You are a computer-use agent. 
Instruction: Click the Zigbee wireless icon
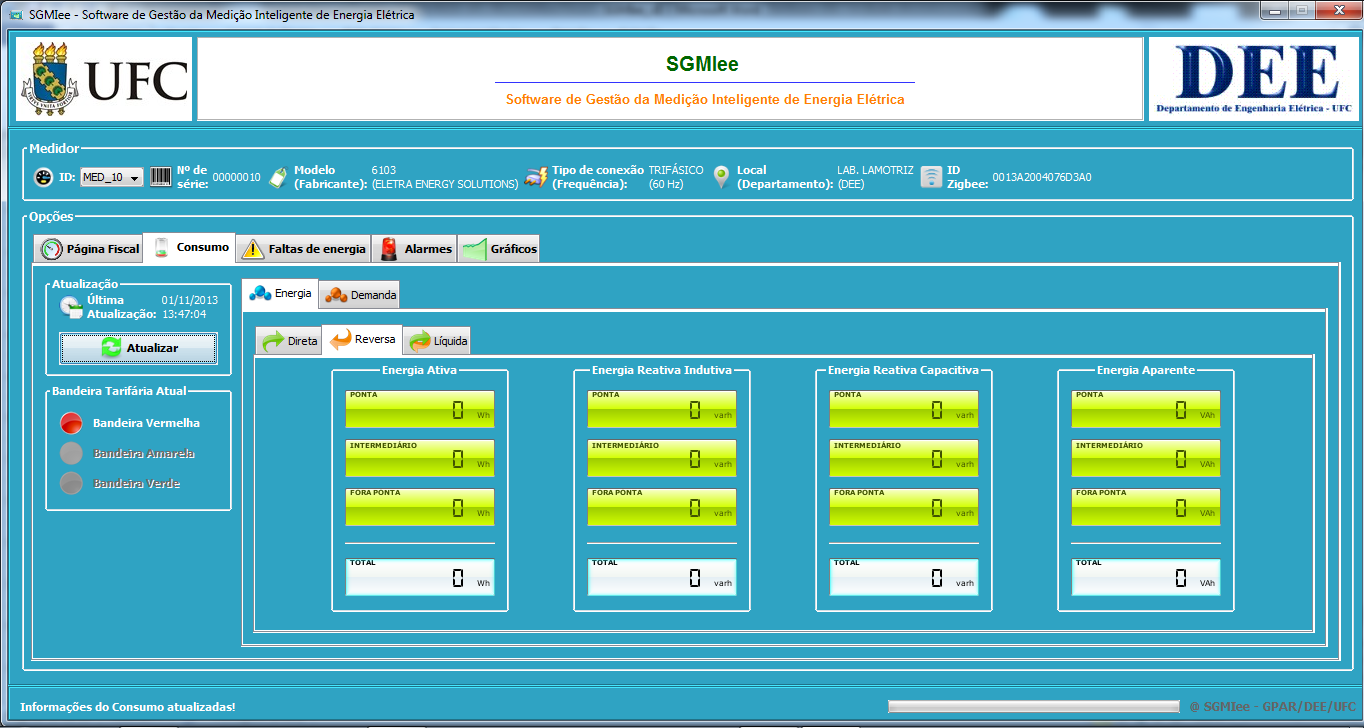pyautogui.click(x=931, y=177)
